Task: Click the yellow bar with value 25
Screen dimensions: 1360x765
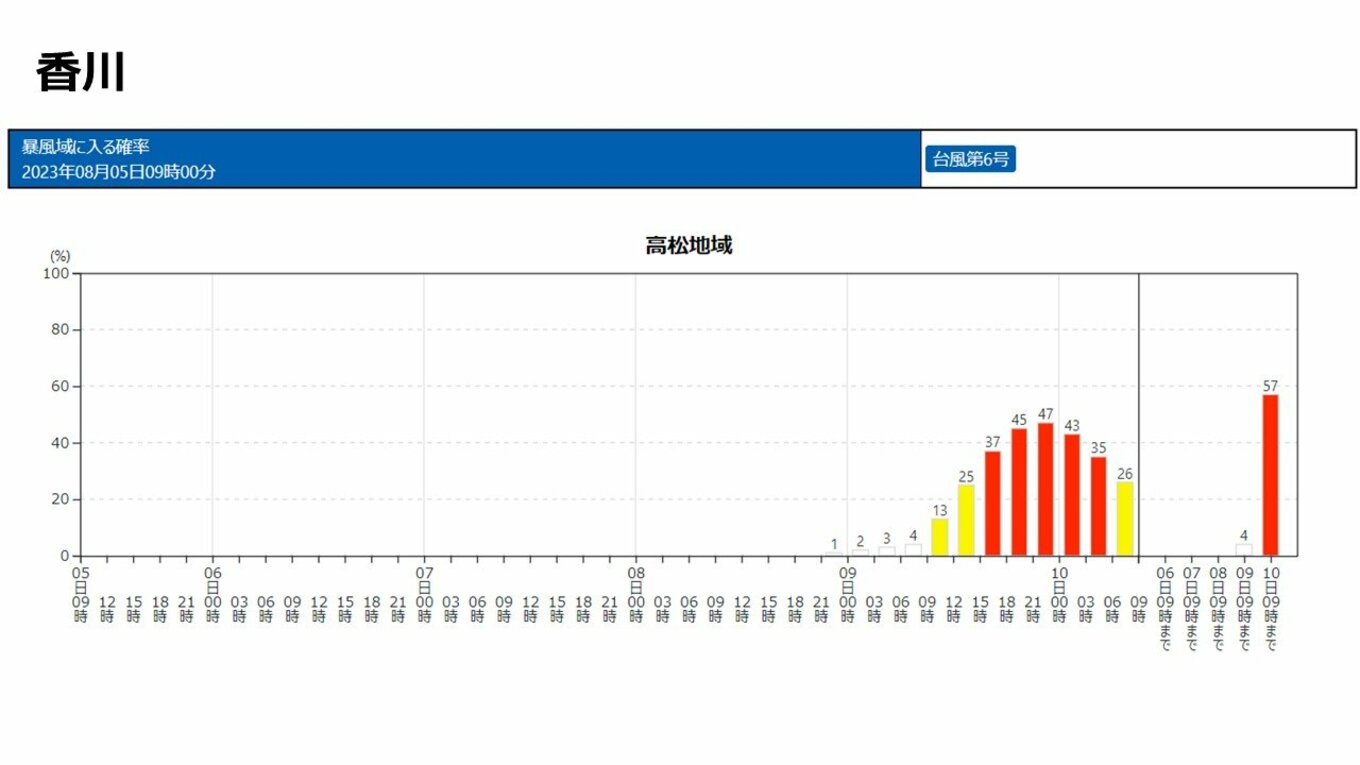Action: [966, 520]
